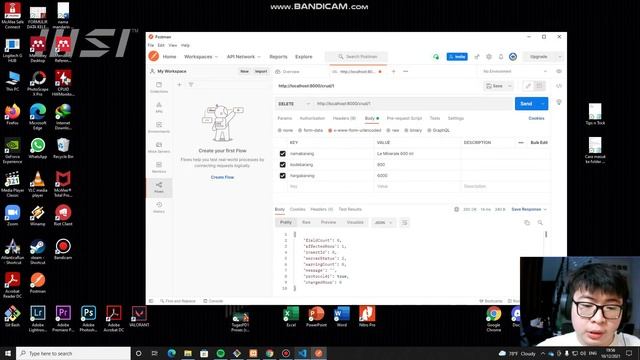Select the raw body type radio
Image resolution: width=640 pixels, height=360 pixels.
tap(388, 130)
